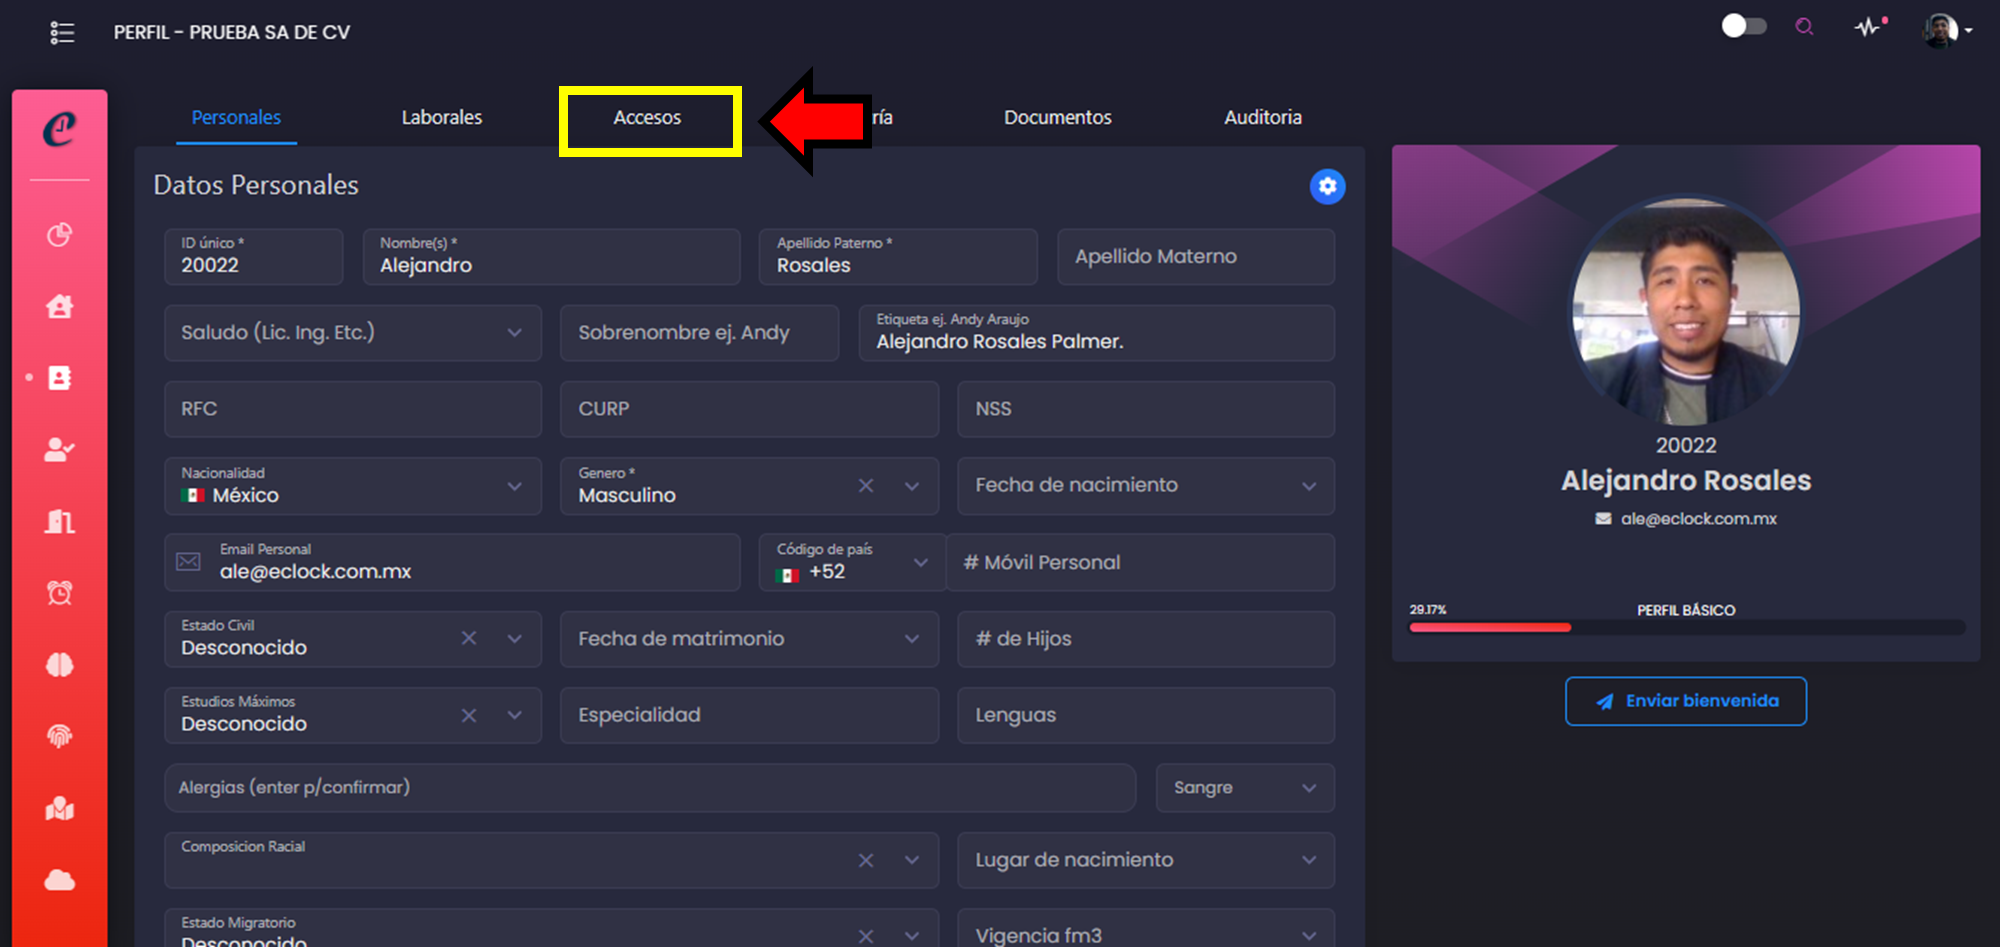
Task: Focus the Sobrenombre field
Action: (x=700, y=333)
